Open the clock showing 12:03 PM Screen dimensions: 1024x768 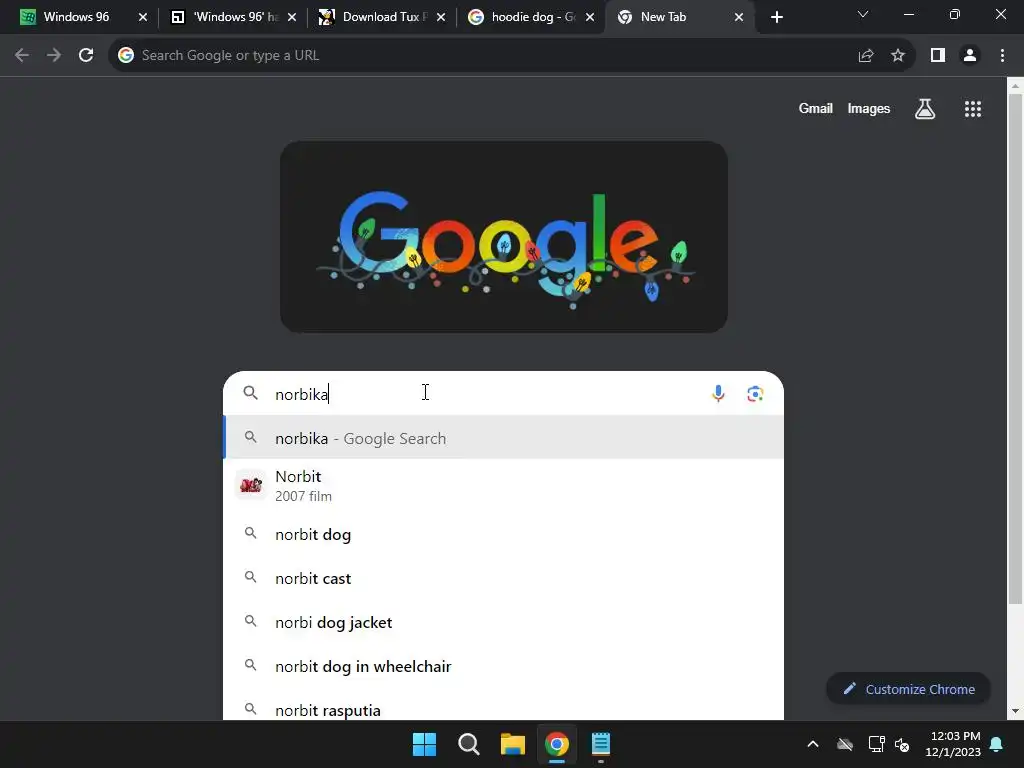[953, 744]
